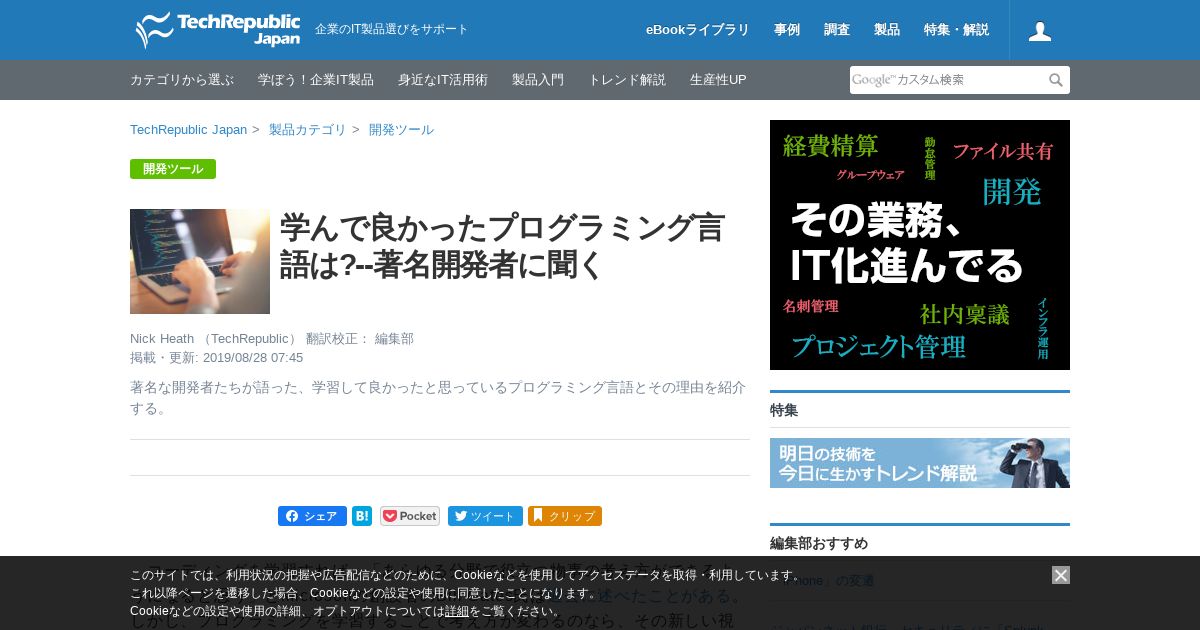Select 身近なIT活用術 in sub navigation
The image size is (1200, 630).
[x=443, y=80]
